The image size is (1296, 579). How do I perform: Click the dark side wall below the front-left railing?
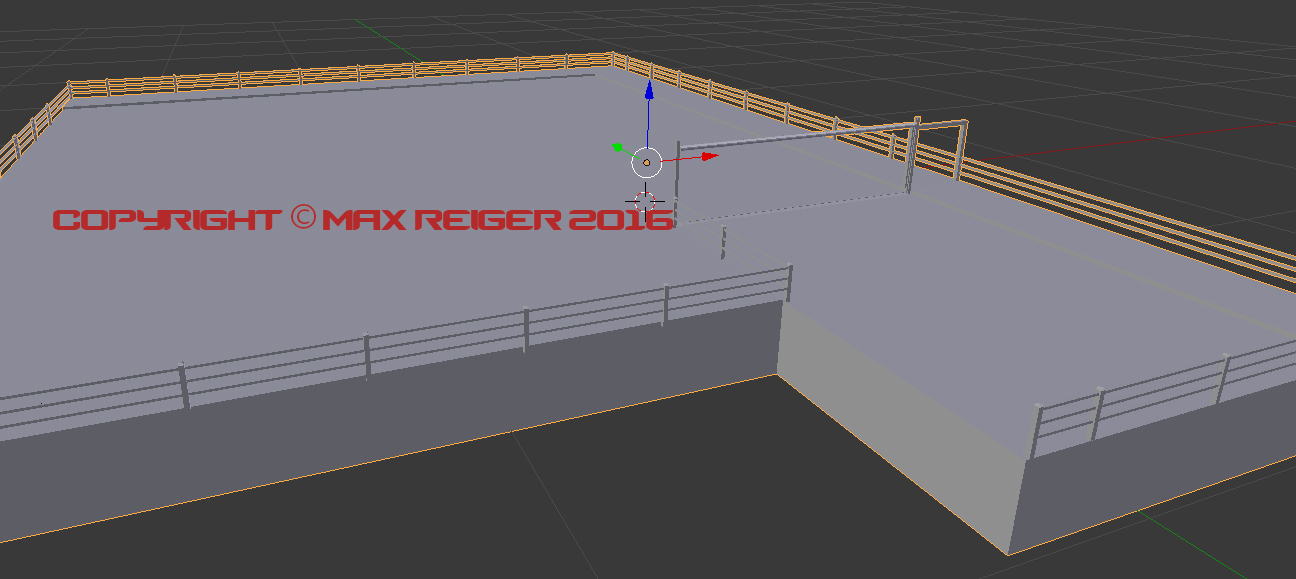click(x=400, y=430)
